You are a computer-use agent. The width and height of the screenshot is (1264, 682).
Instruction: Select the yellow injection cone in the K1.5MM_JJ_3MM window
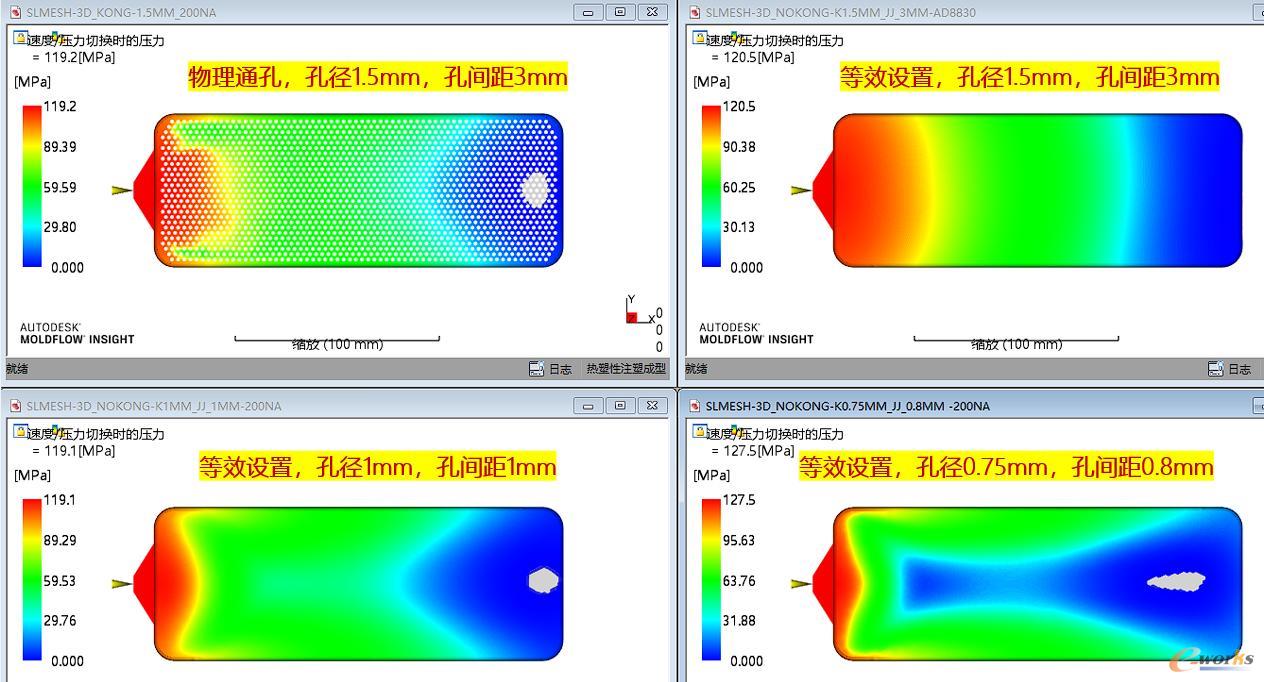(x=801, y=190)
